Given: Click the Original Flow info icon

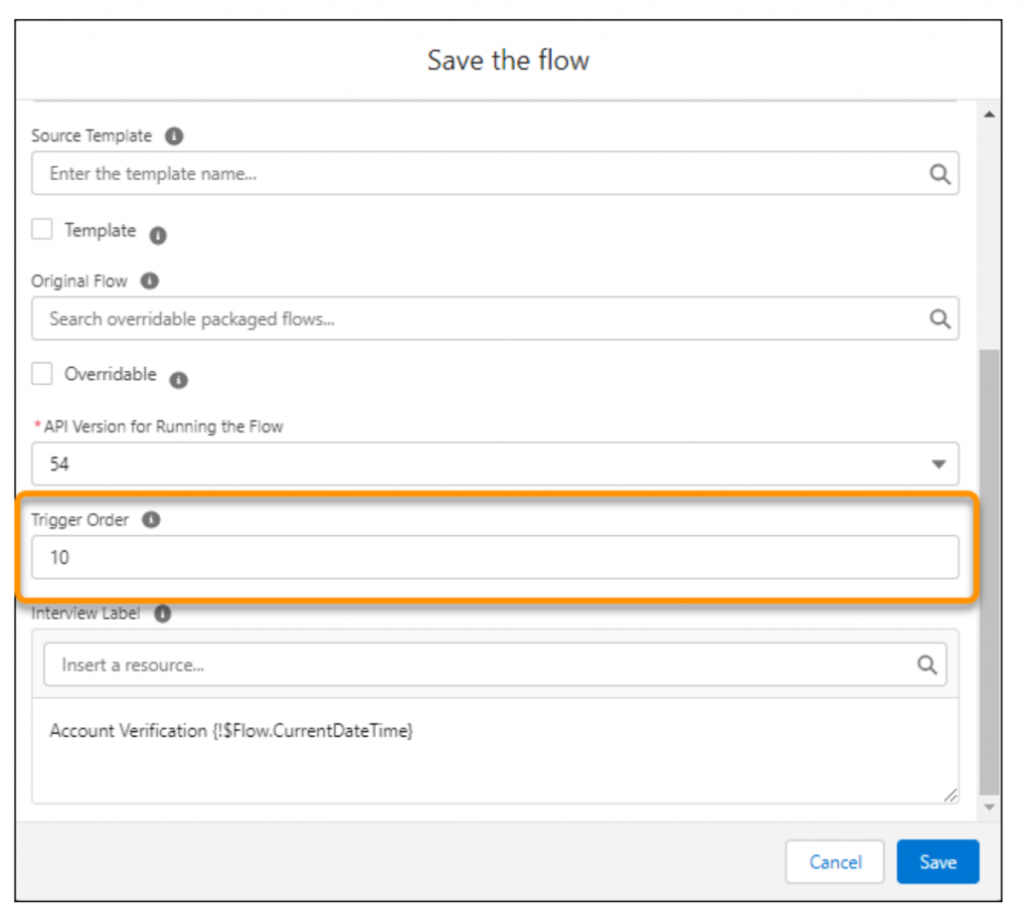Looking at the screenshot, I should pyautogui.click(x=149, y=281).
